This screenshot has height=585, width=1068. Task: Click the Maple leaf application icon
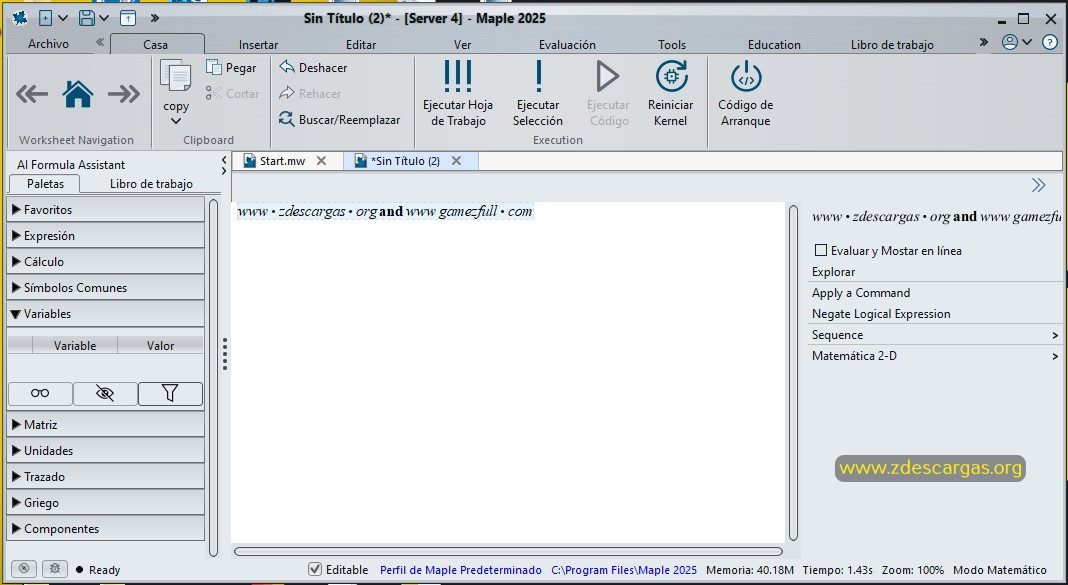click(20, 18)
